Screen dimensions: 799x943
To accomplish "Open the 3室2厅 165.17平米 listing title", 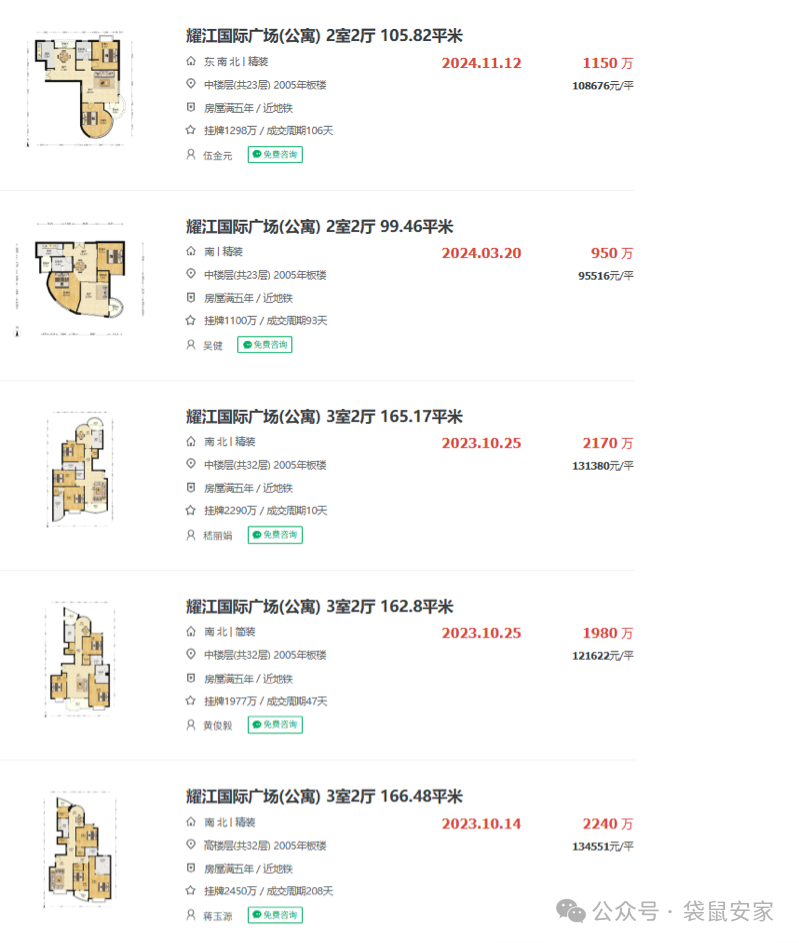I will [x=324, y=416].
